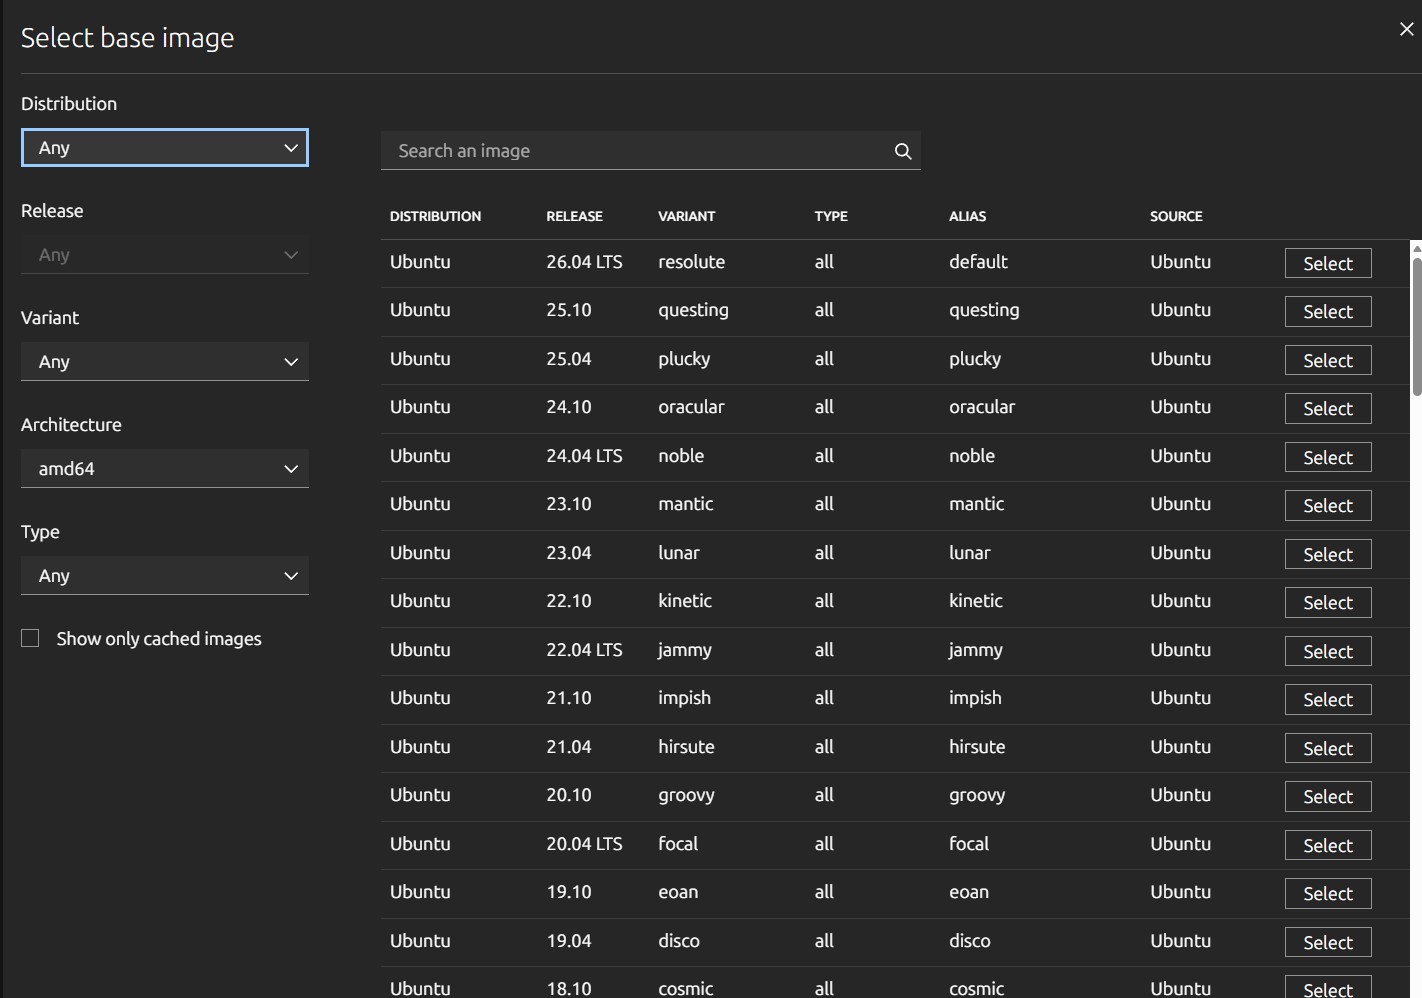Click the 'mantic' variant cell
This screenshot has height=998, width=1422.
(685, 504)
